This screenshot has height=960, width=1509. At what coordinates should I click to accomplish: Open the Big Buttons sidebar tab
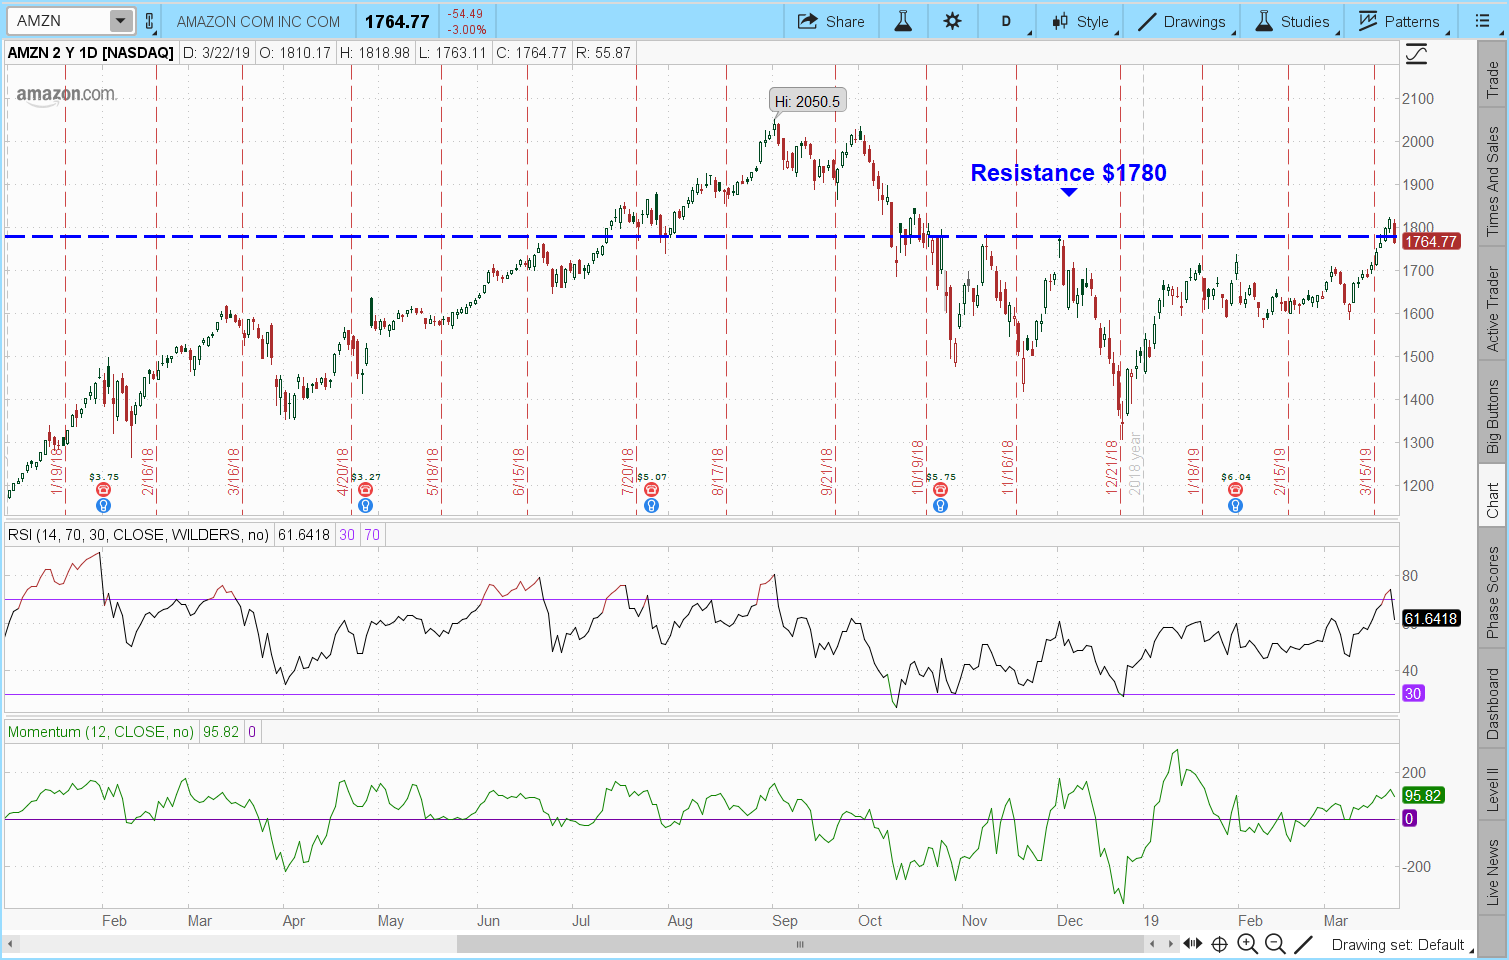pyautogui.click(x=1492, y=416)
